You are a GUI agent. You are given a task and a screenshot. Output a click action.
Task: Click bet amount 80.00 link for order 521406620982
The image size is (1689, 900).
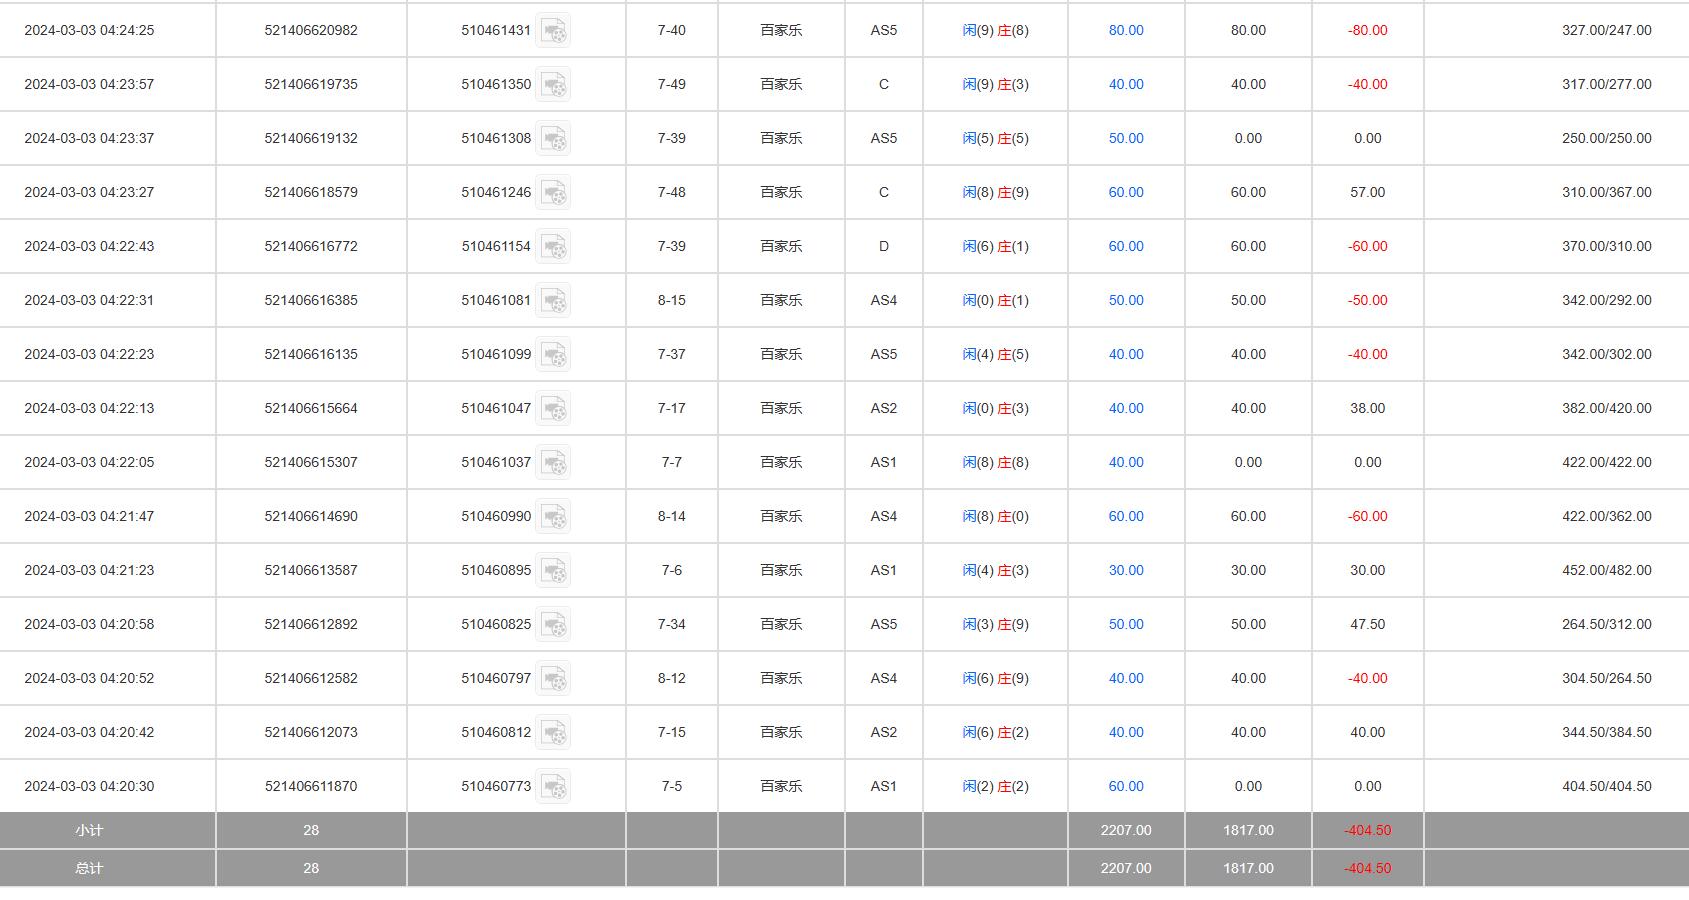click(x=1126, y=30)
